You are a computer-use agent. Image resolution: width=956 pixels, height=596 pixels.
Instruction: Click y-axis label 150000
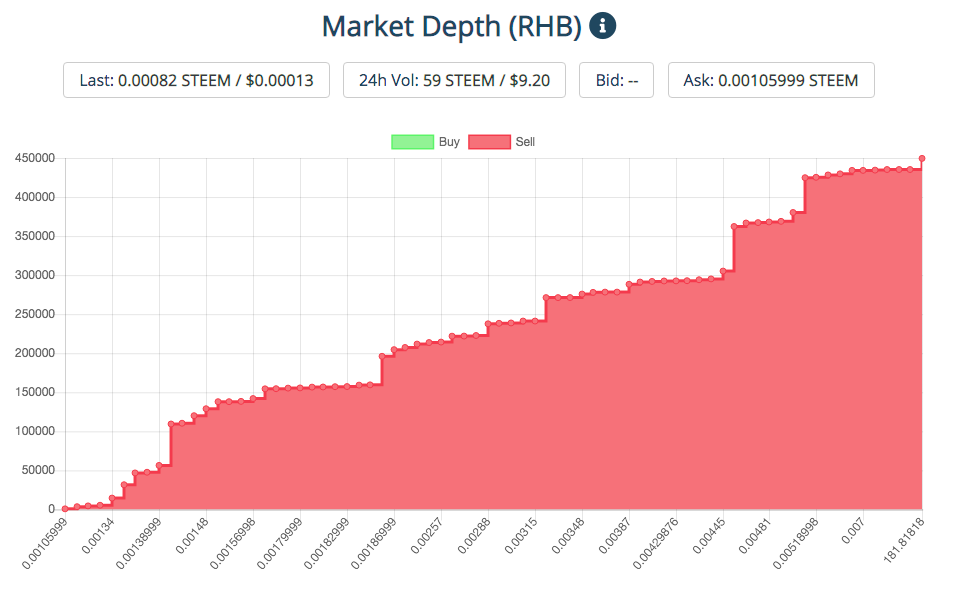pos(35,392)
